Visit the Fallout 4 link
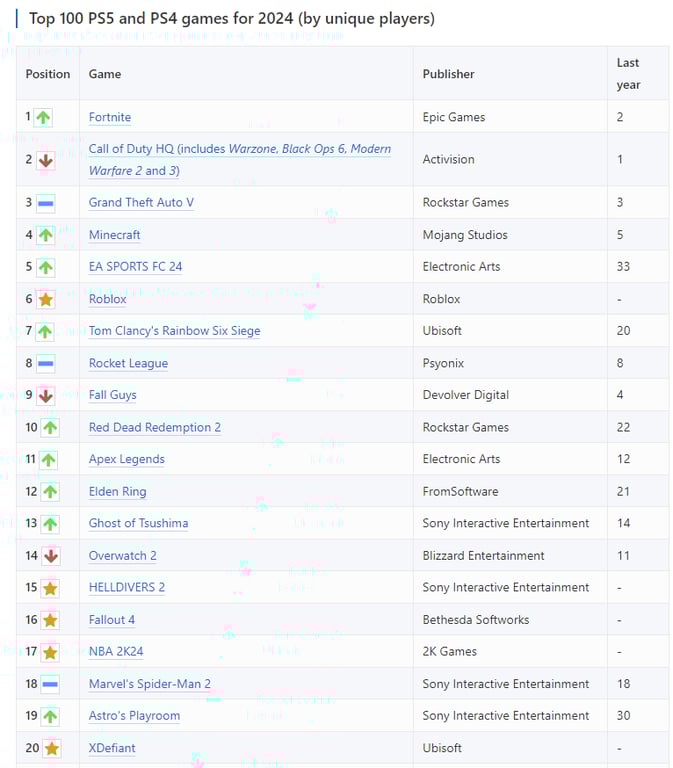This screenshot has width=673, height=768. (x=112, y=620)
